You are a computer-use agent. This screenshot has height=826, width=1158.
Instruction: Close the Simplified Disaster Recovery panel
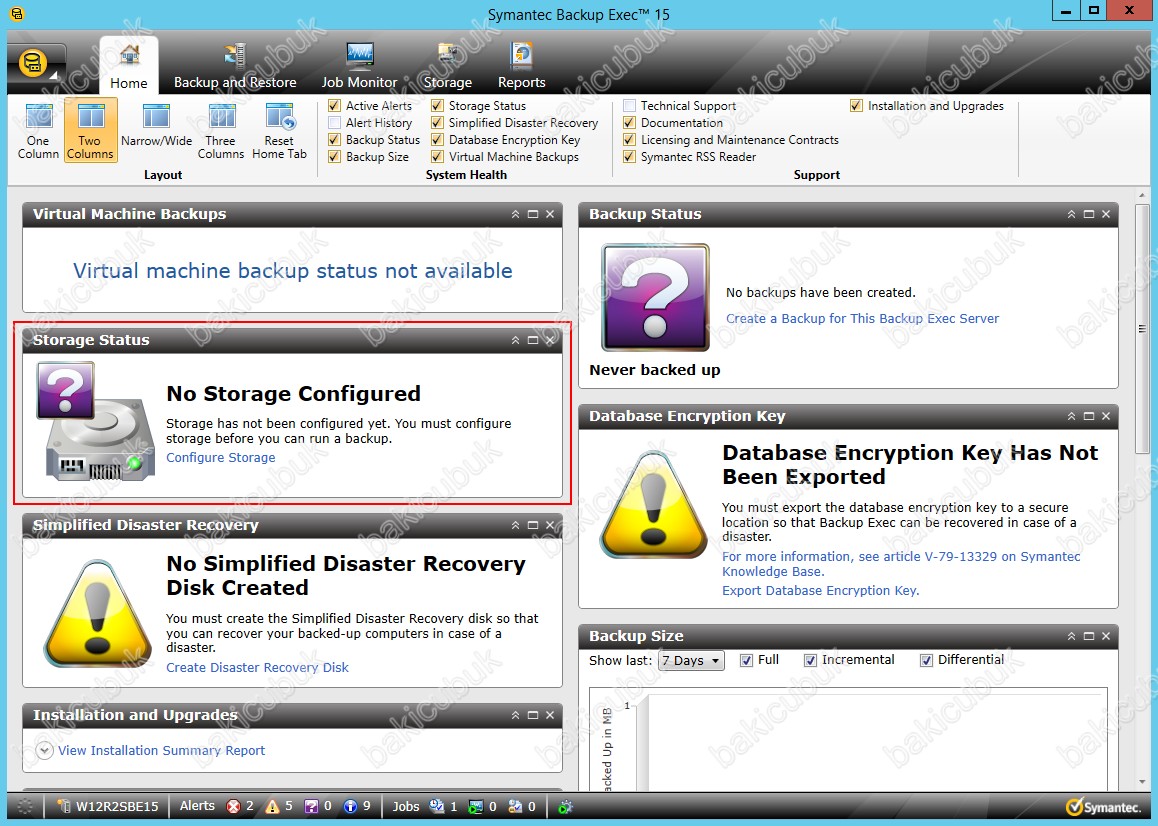[550, 525]
